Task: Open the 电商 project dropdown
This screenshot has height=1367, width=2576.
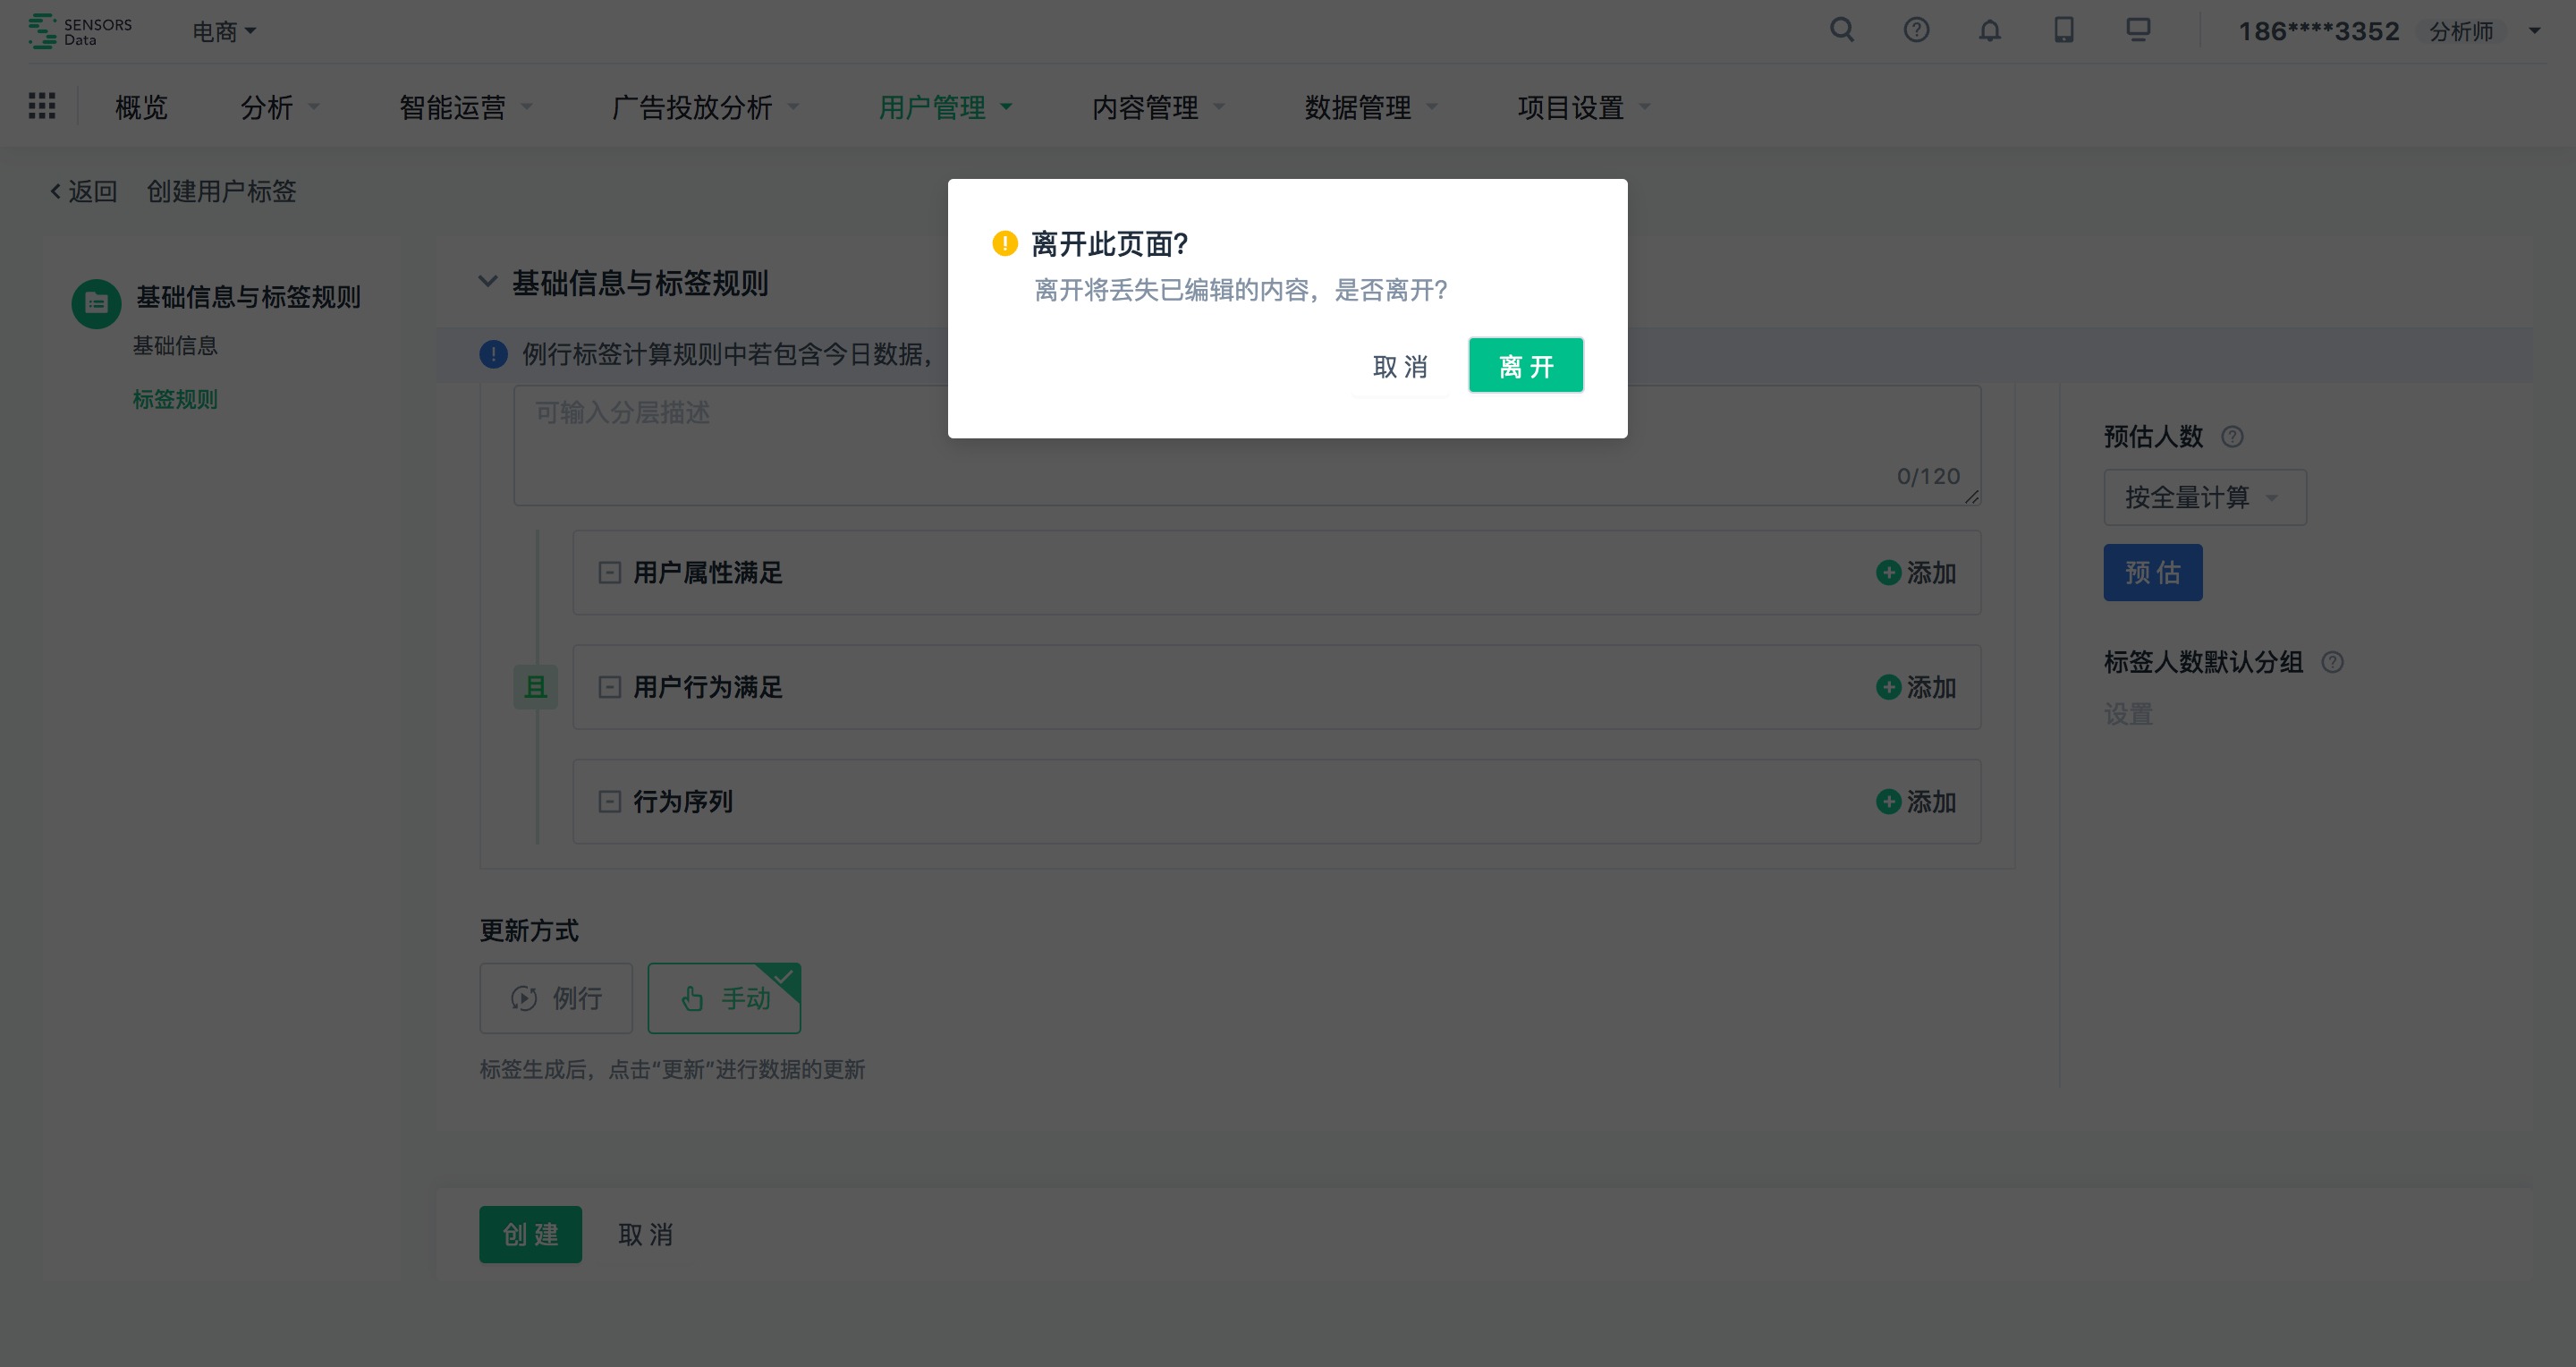Action: pos(224,32)
